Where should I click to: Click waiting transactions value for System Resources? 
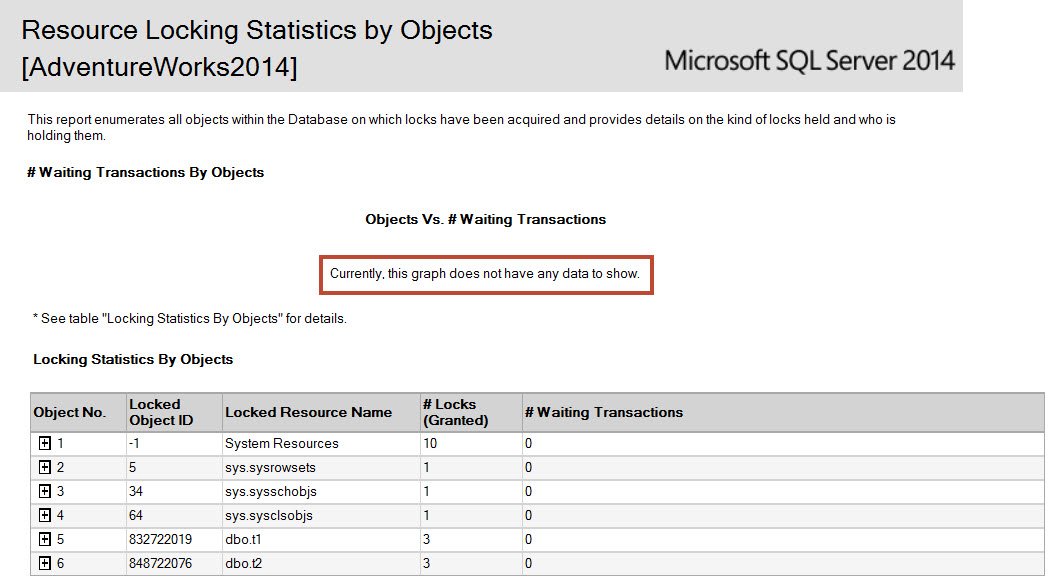[x=529, y=443]
